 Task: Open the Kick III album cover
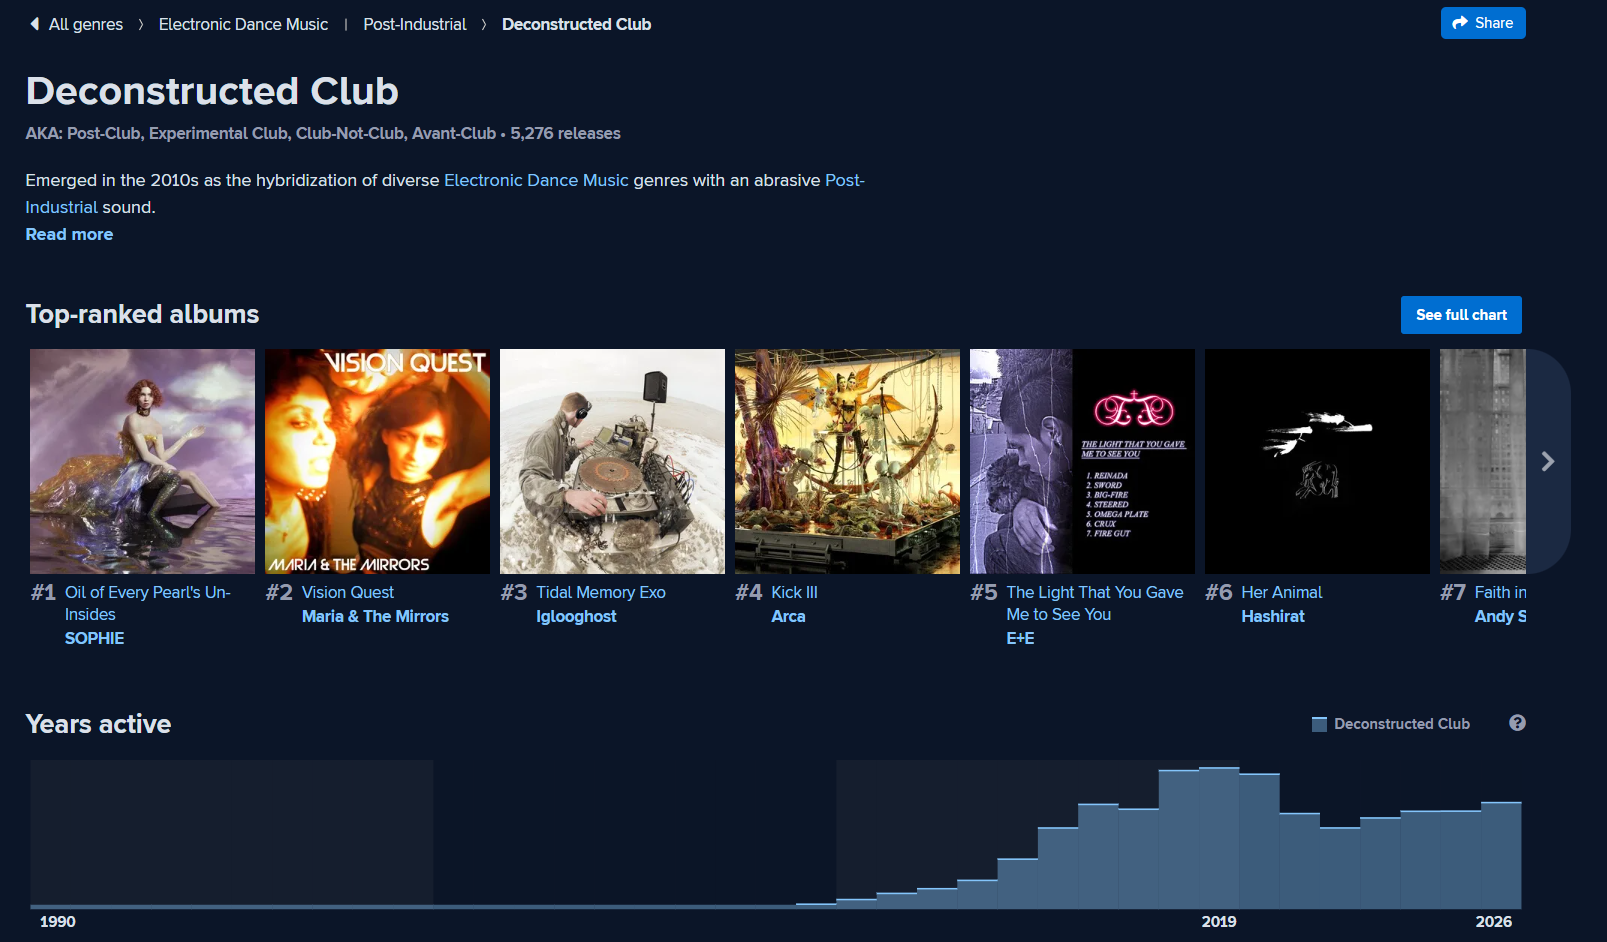847,461
